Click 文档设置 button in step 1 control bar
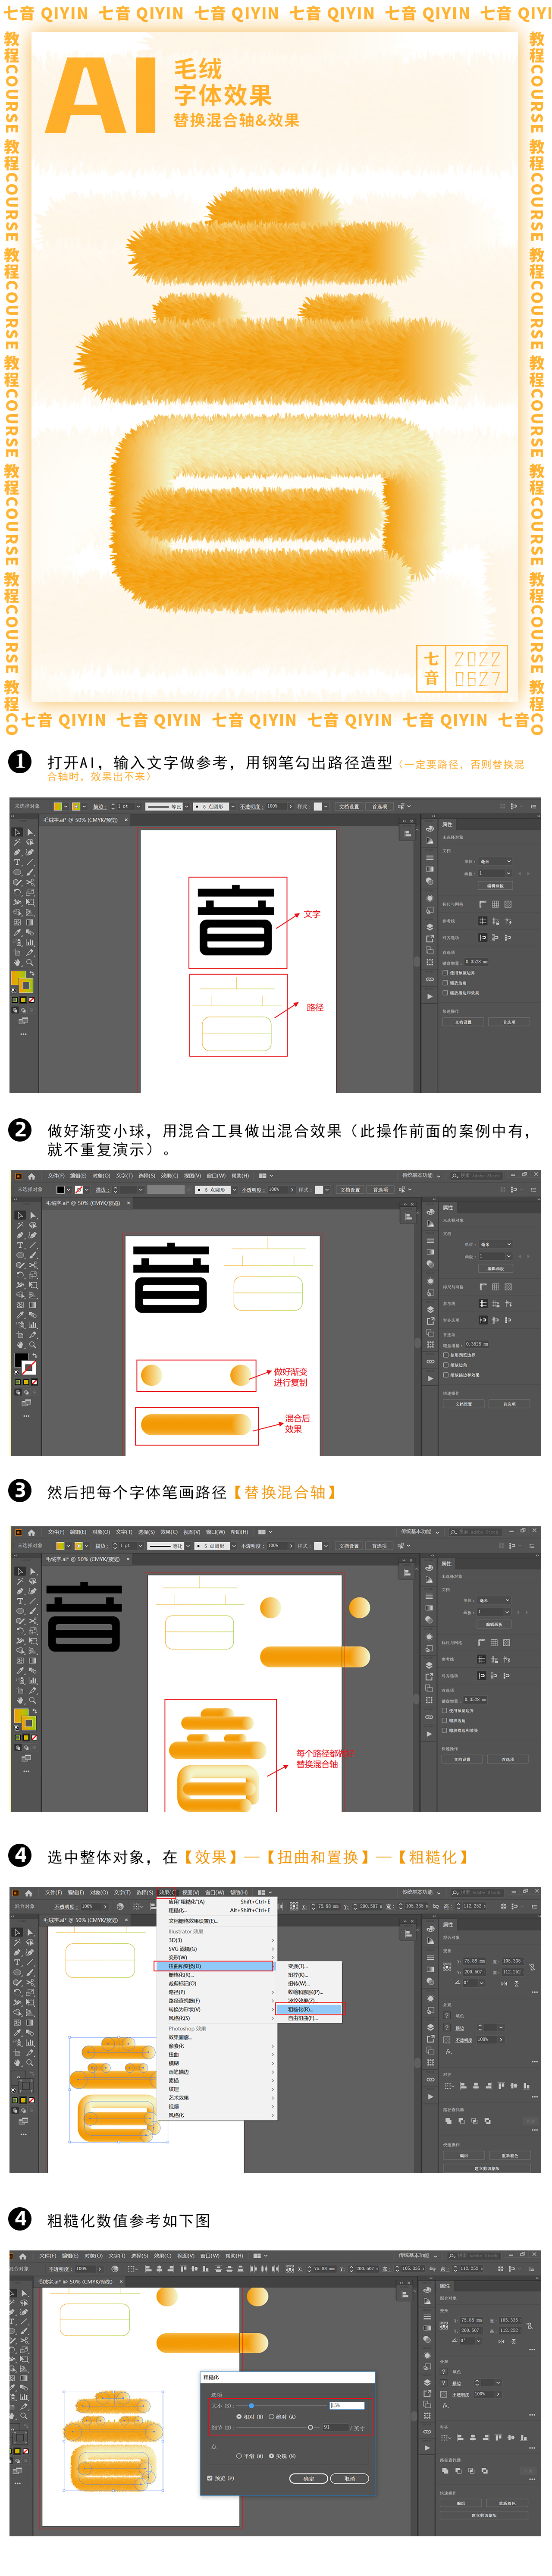552x2576 pixels. pyautogui.click(x=348, y=806)
